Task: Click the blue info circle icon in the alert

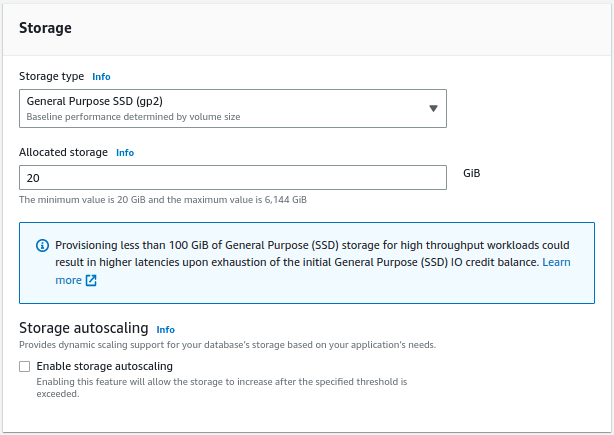Action: (x=42, y=245)
